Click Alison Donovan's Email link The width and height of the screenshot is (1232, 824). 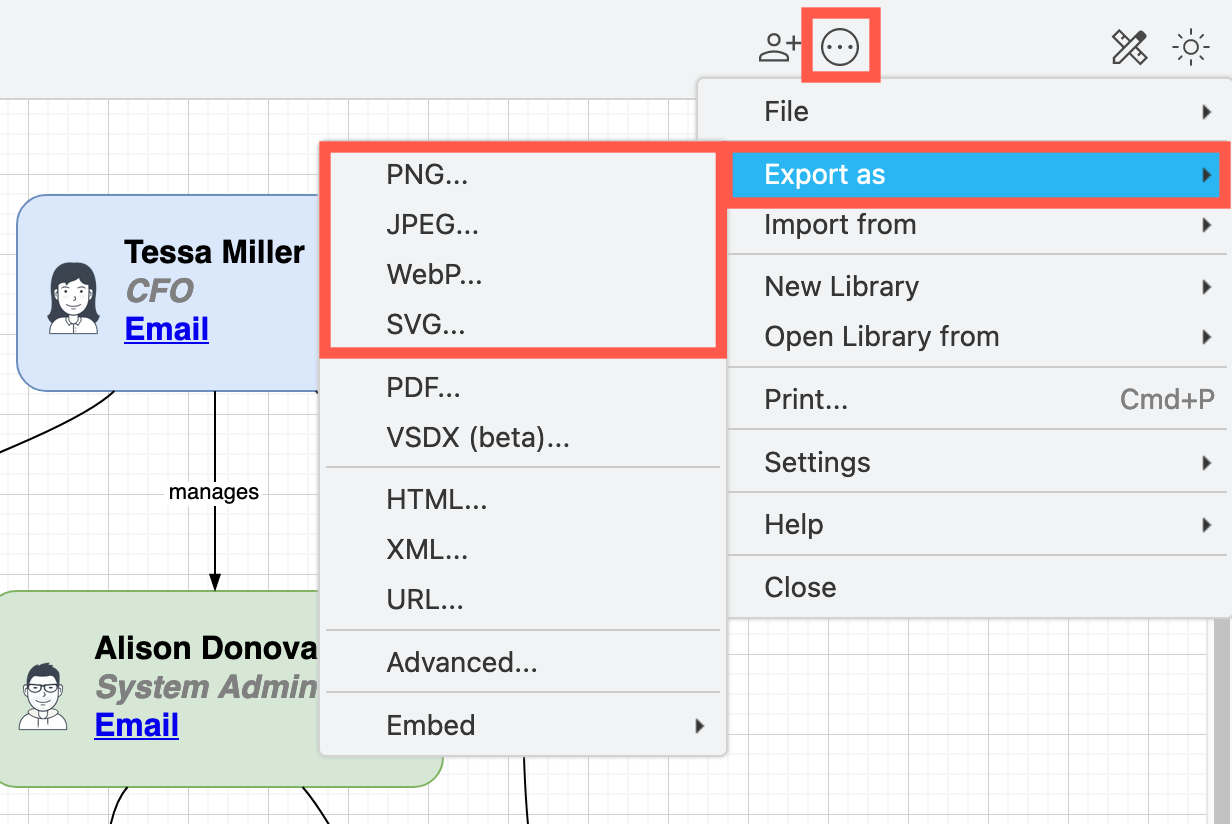(136, 725)
